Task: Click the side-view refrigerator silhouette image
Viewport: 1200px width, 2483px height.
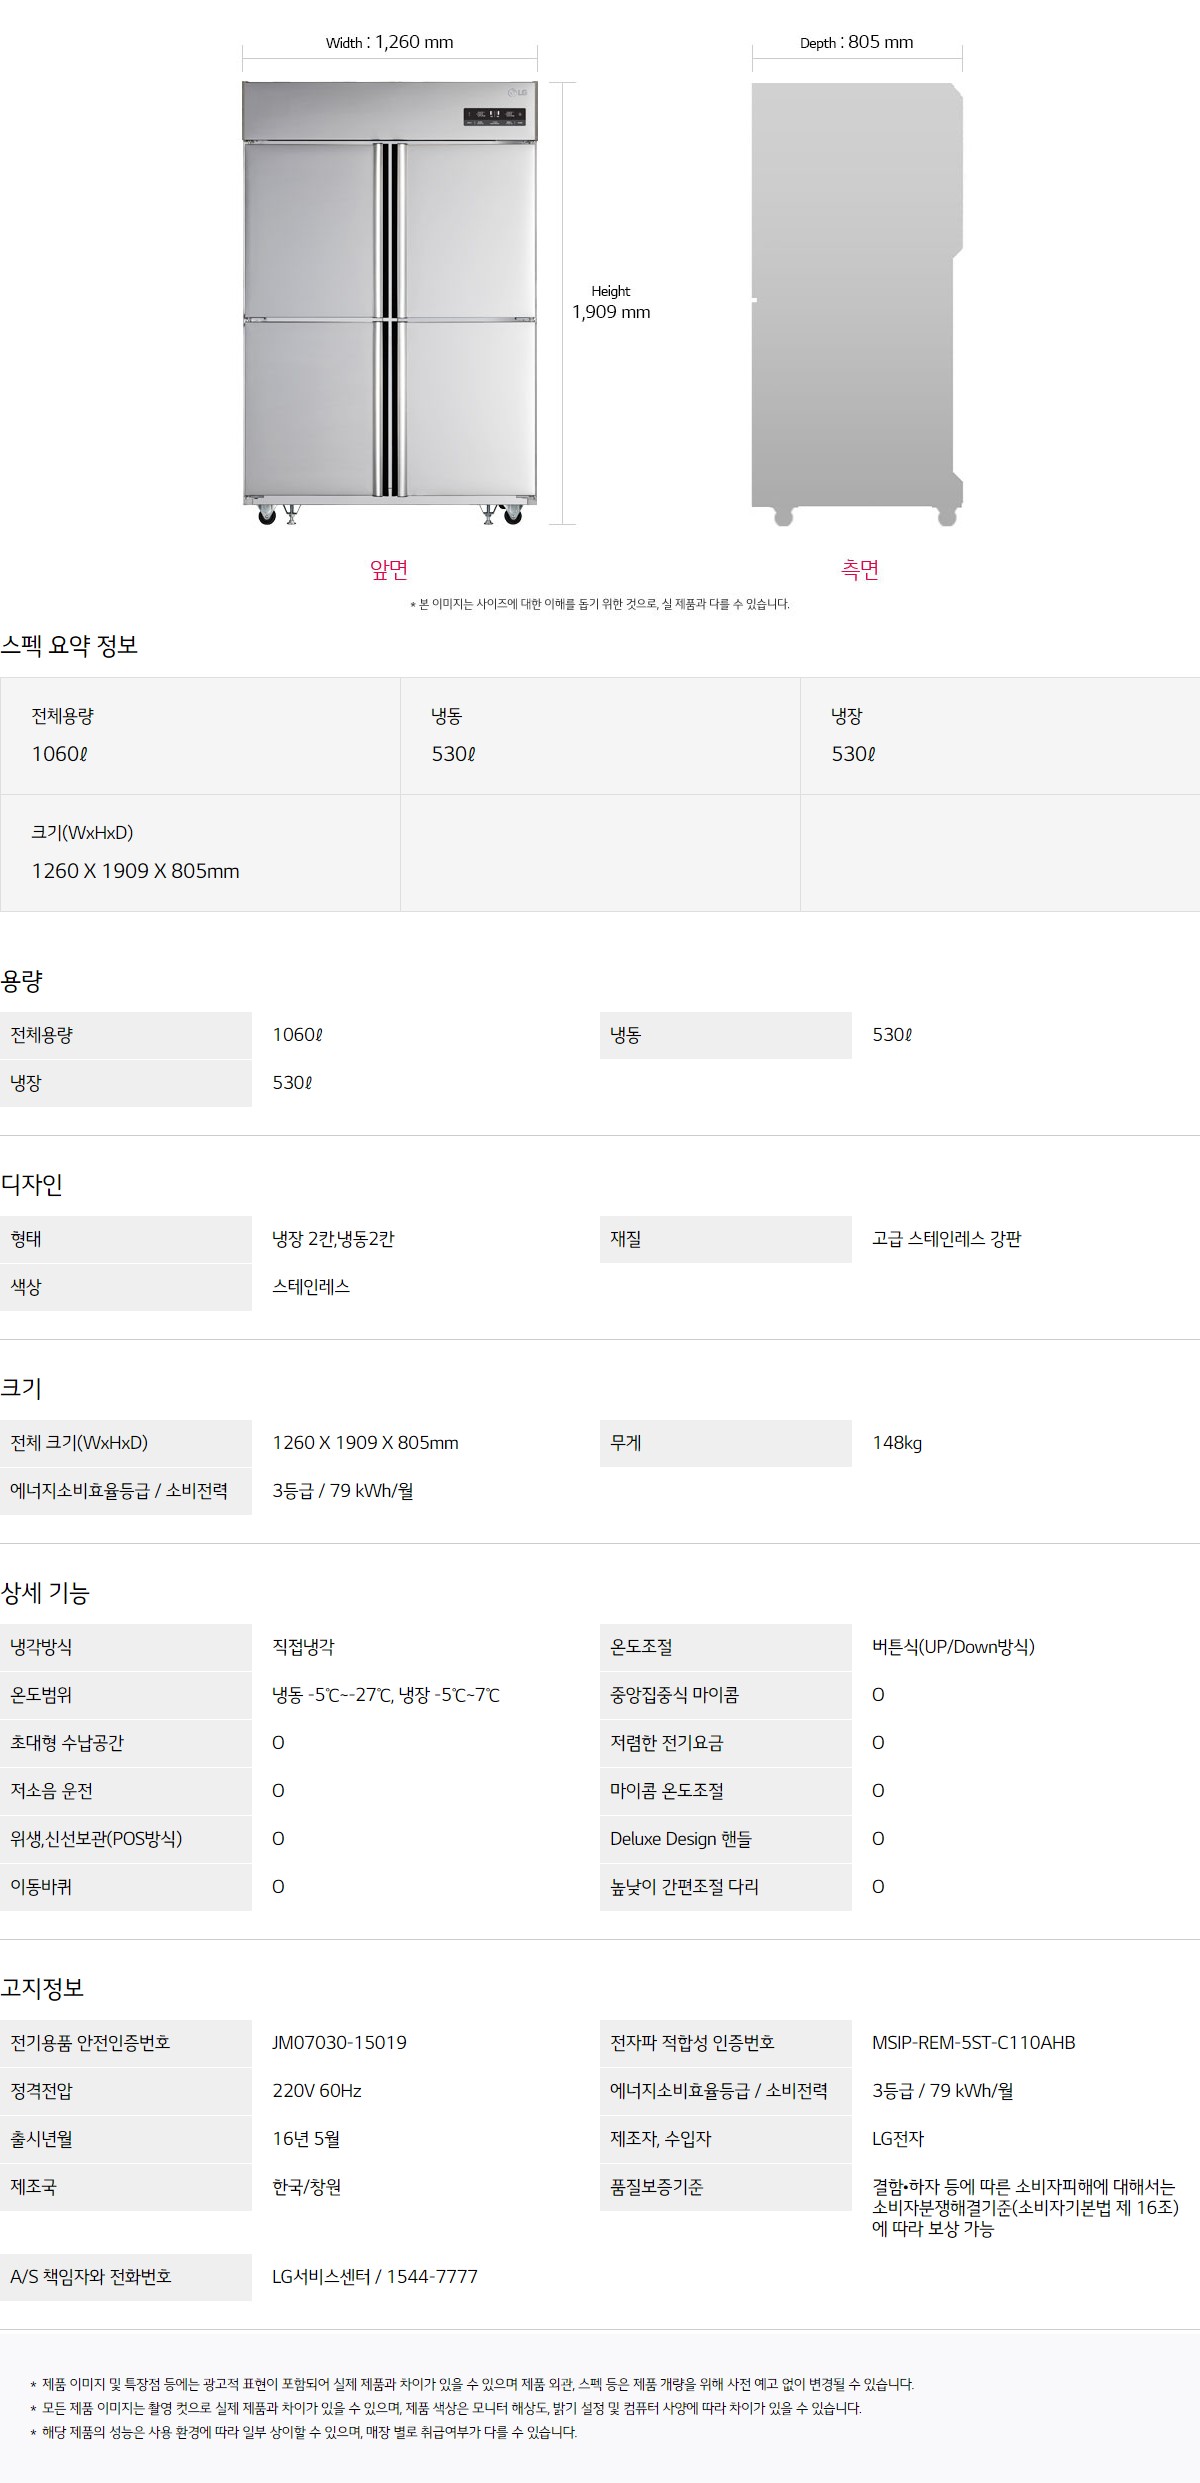Action: click(857, 300)
